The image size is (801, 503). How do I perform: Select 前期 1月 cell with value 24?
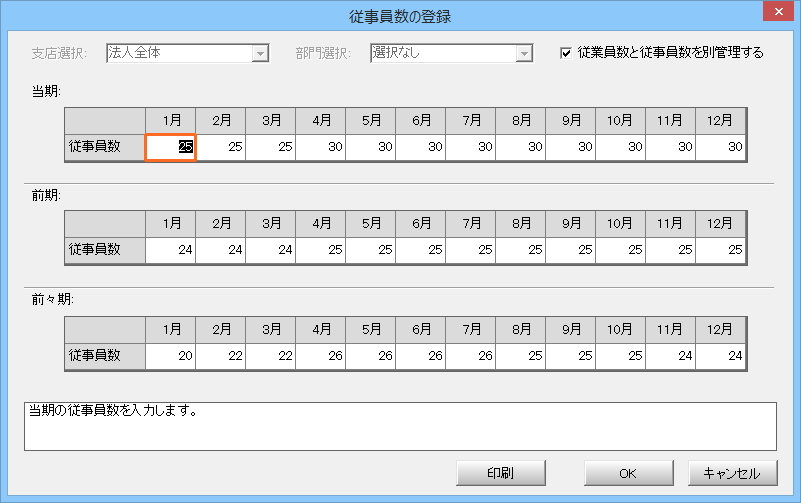(x=170, y=250)
